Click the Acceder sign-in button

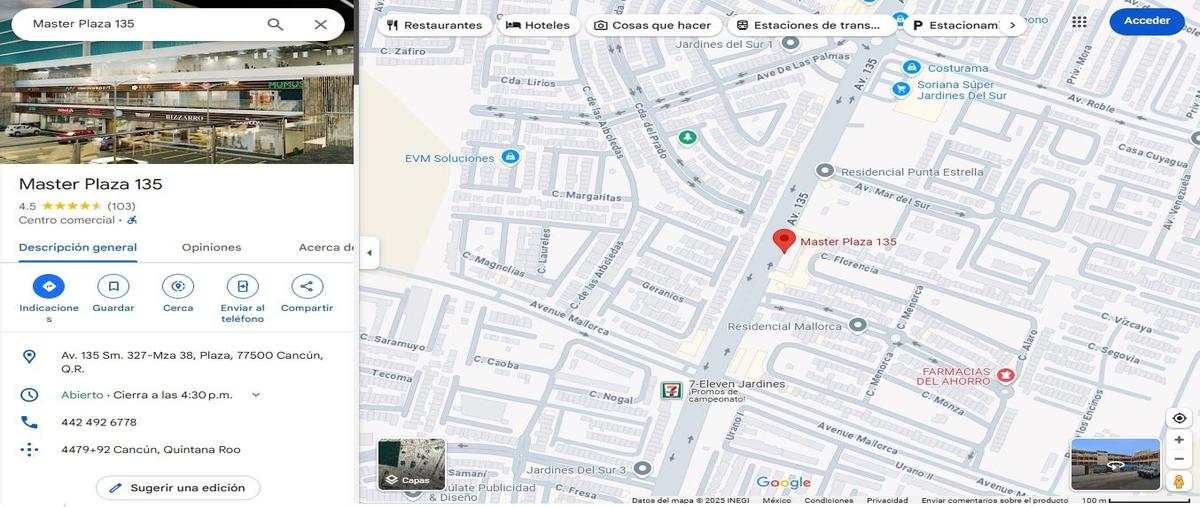pos(1146,21)
